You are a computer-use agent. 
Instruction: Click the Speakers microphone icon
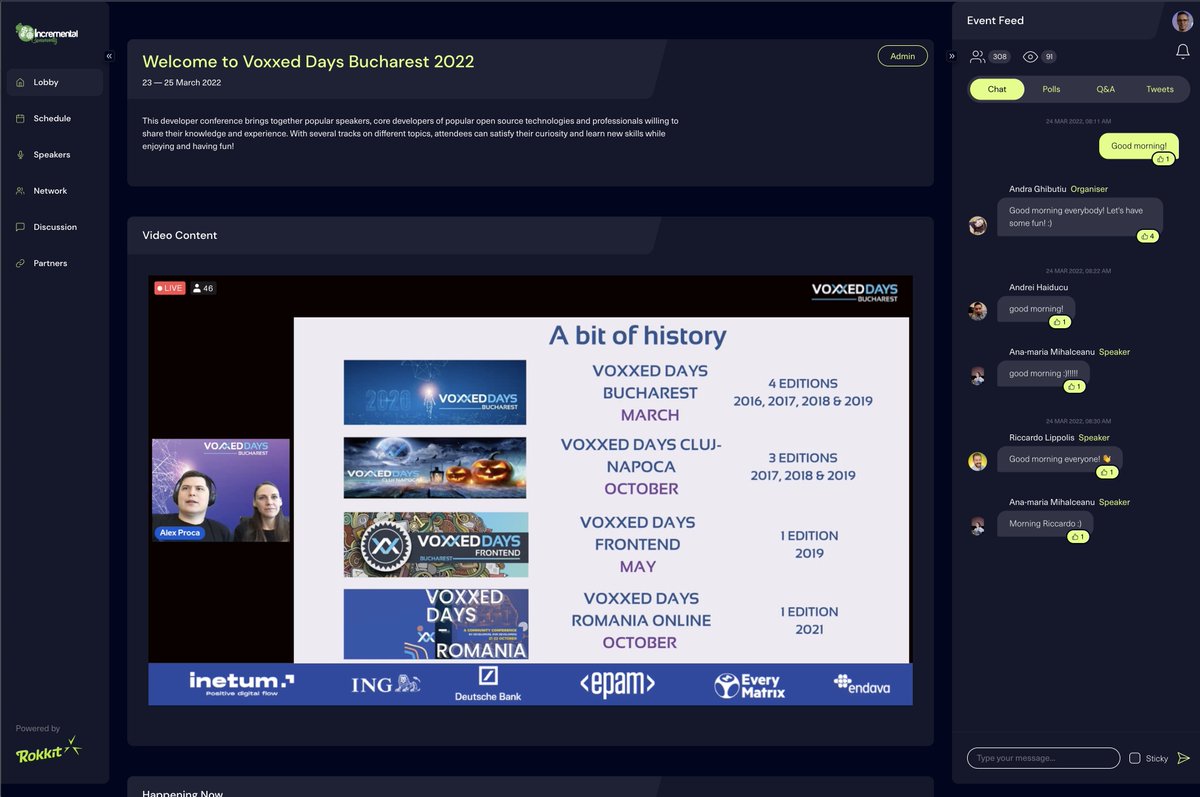[20, 154]
